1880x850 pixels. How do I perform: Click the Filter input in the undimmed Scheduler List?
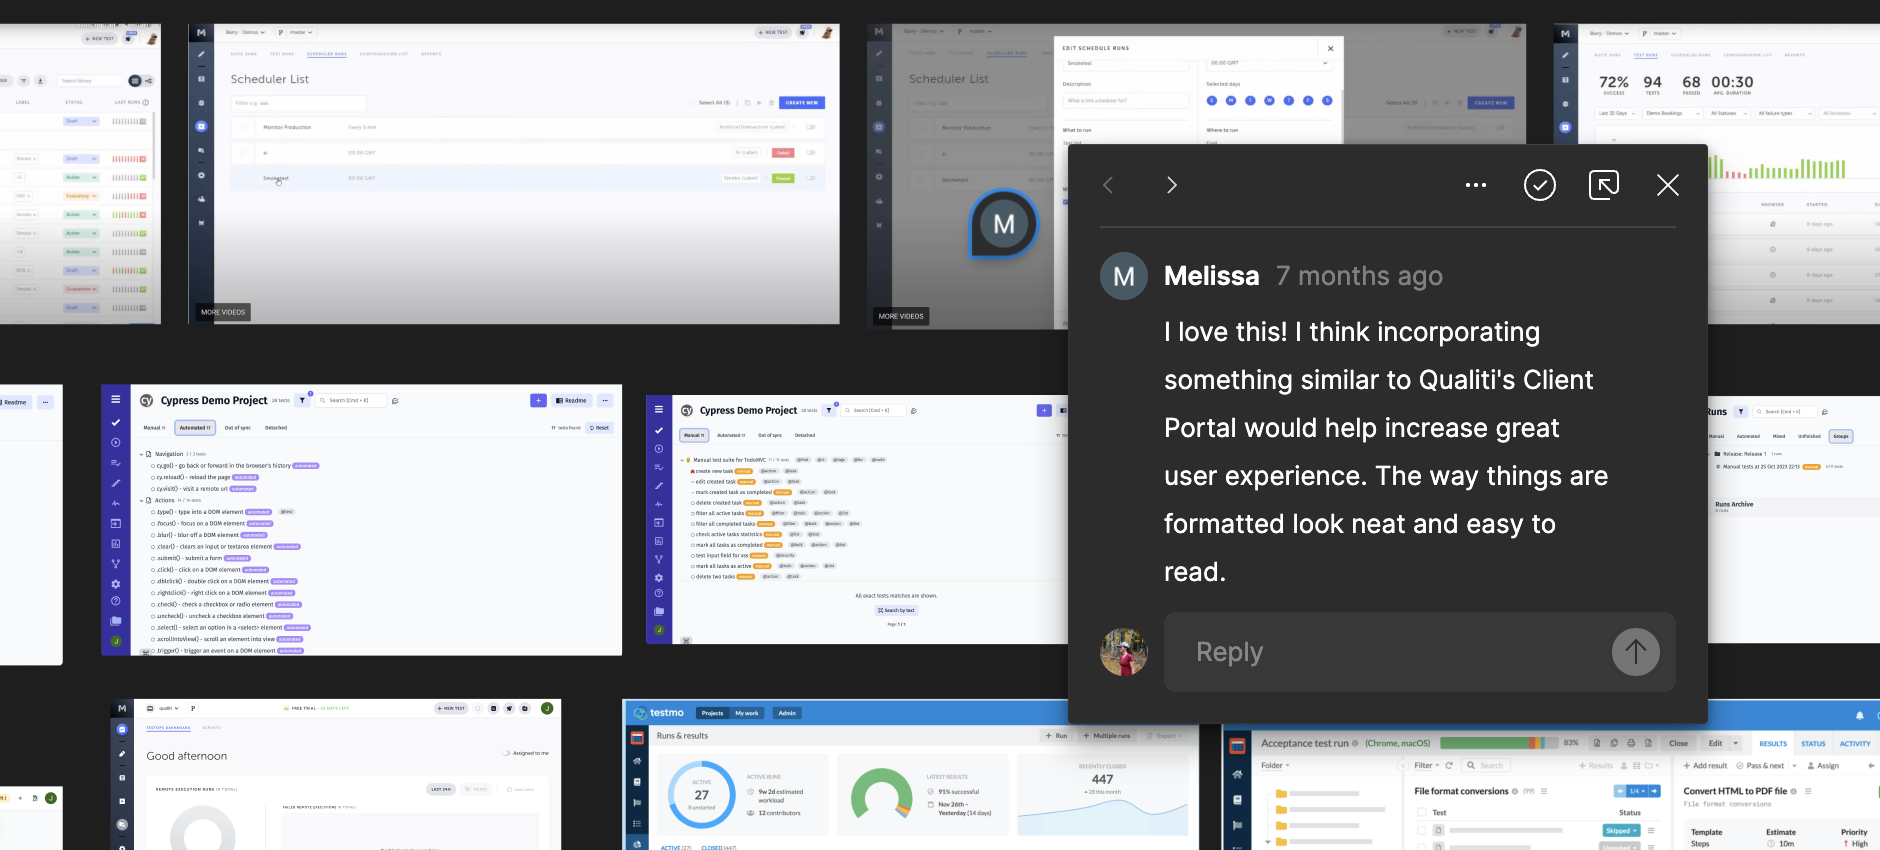pyautogui.click(x=299, y=103)
